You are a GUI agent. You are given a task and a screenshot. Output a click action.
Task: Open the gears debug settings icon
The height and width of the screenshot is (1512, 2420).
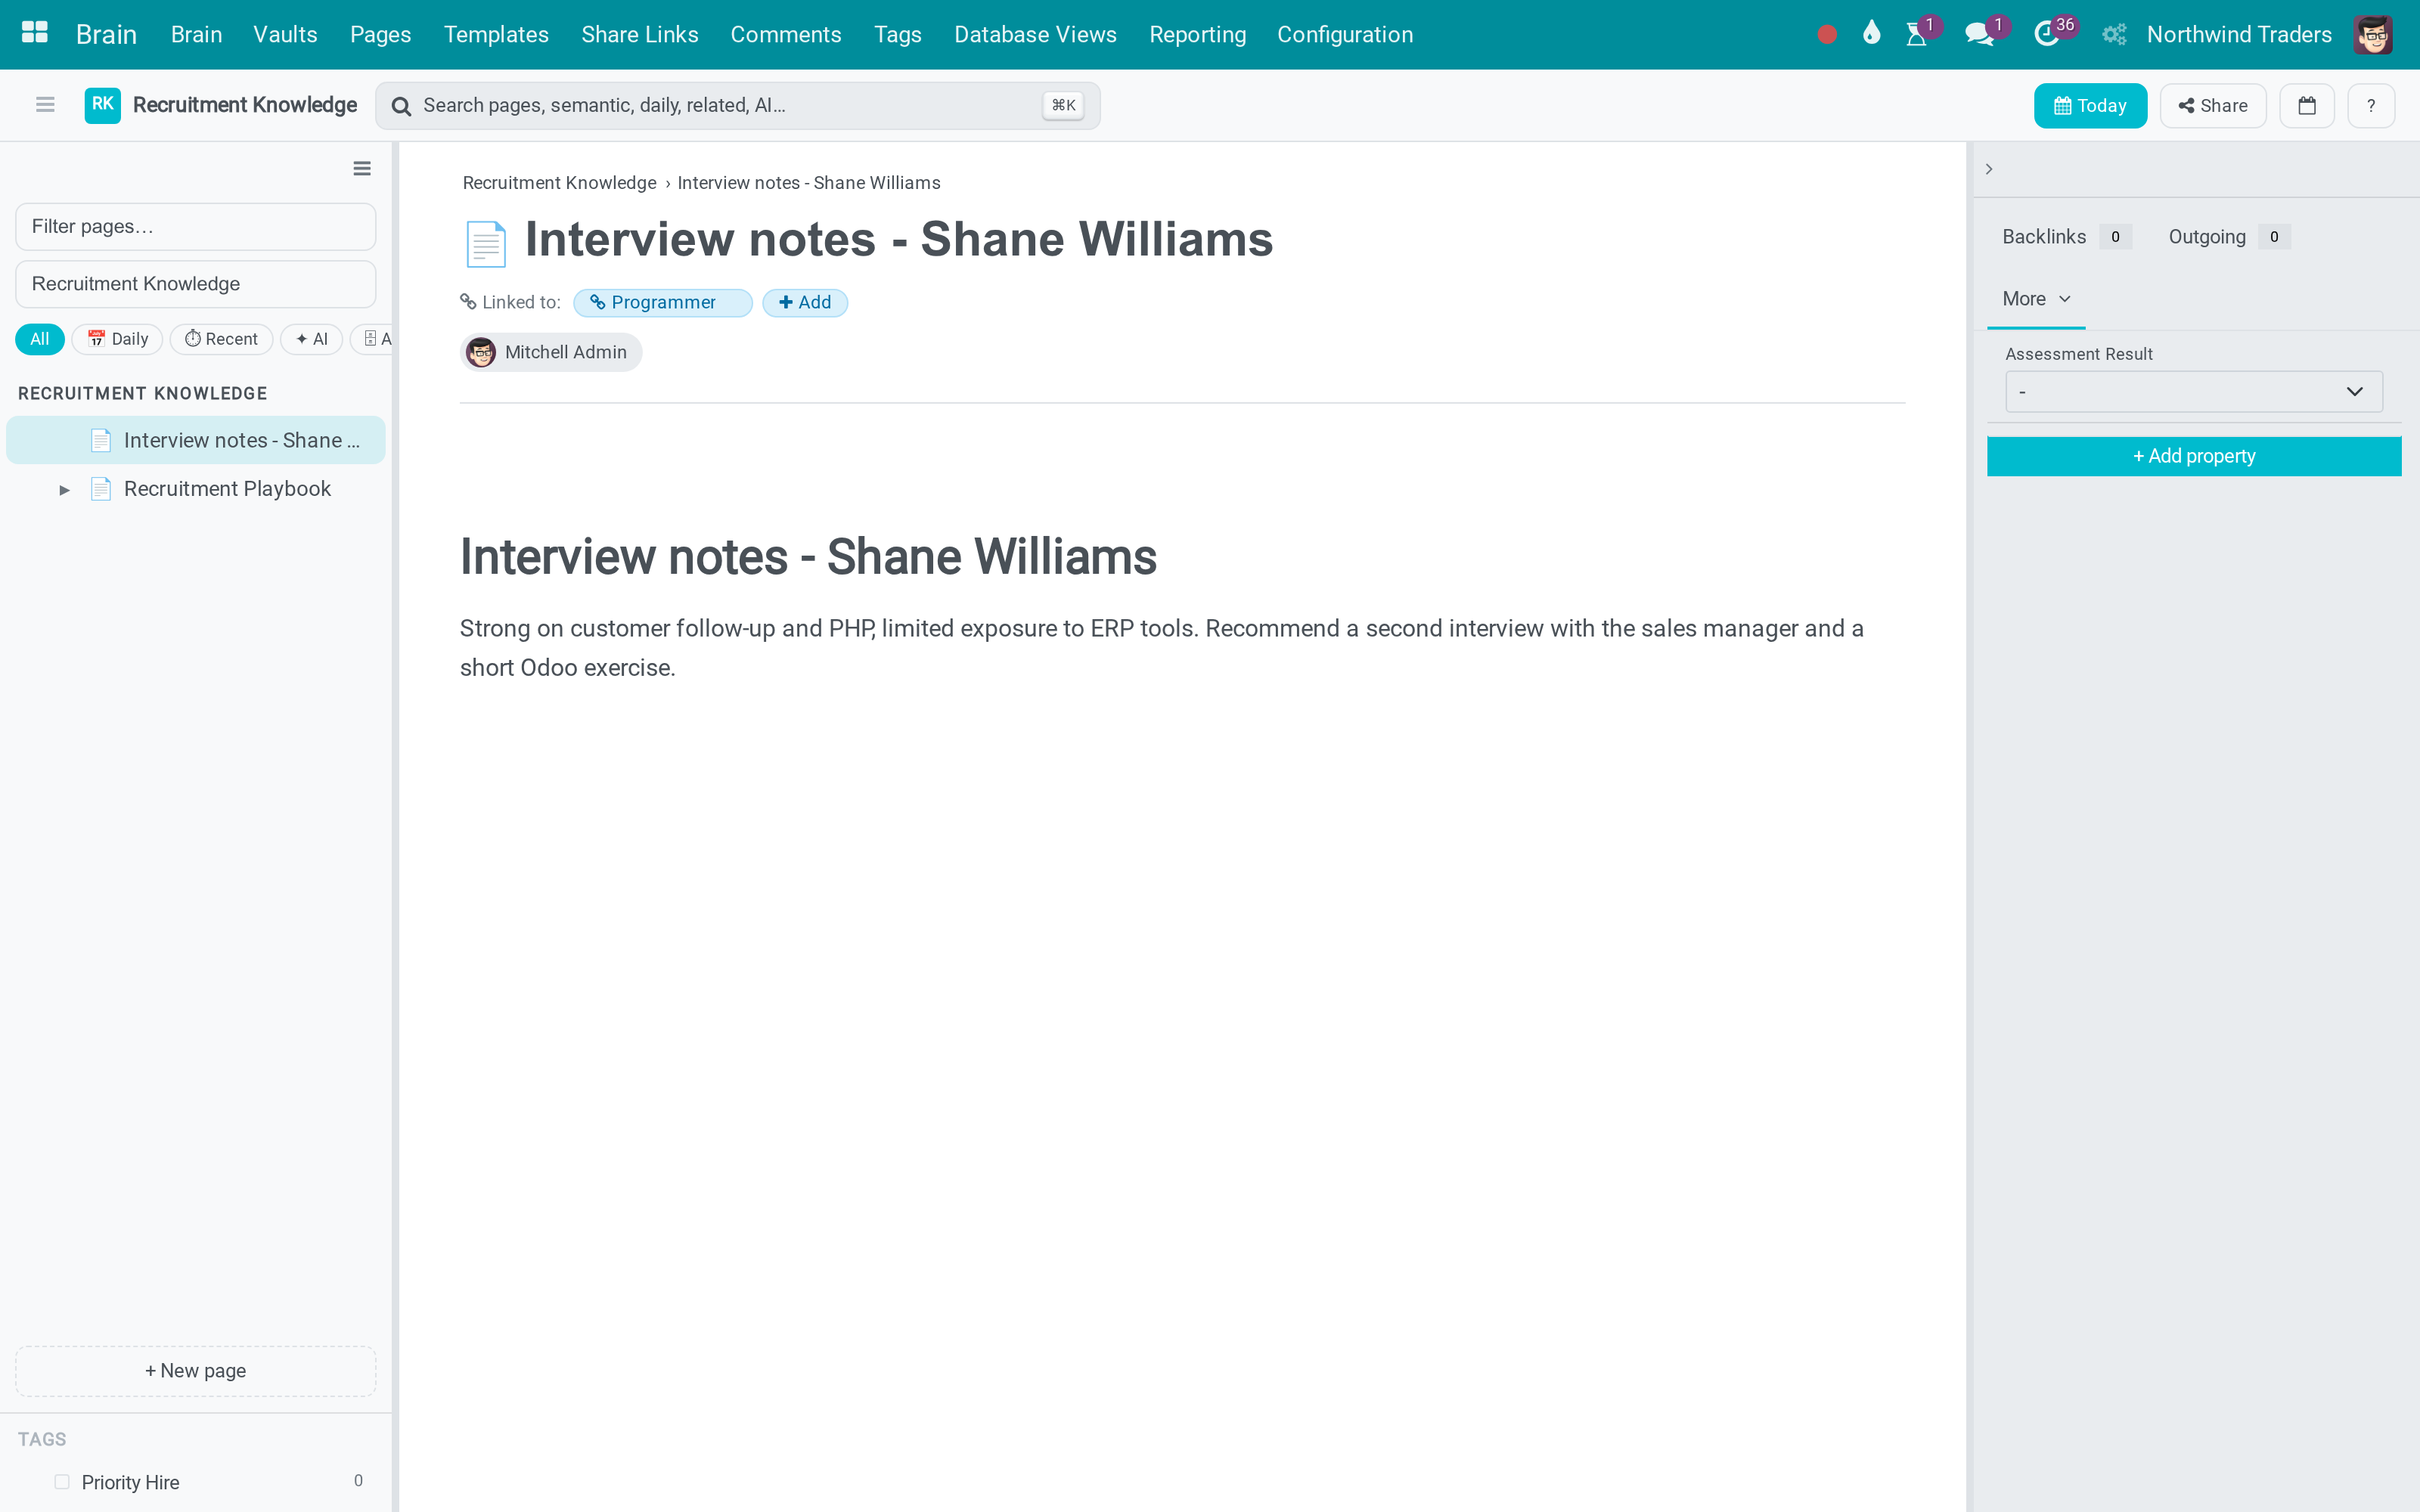[2113, 35]
